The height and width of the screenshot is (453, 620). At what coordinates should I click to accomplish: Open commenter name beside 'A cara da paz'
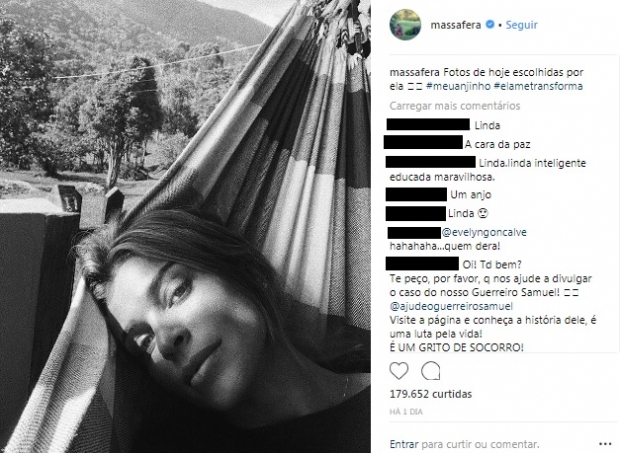(423, 142)
